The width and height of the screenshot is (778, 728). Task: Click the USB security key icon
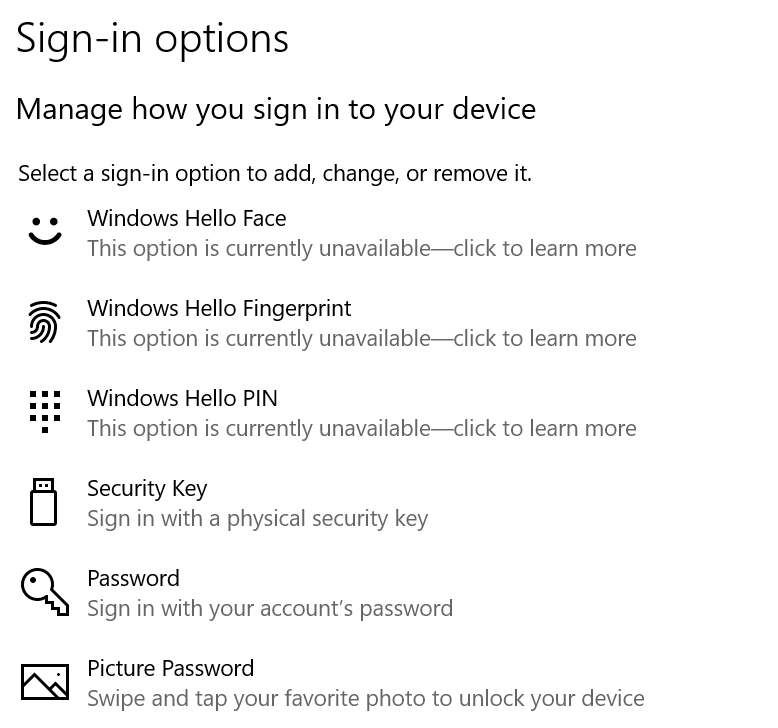click(44, 502)
